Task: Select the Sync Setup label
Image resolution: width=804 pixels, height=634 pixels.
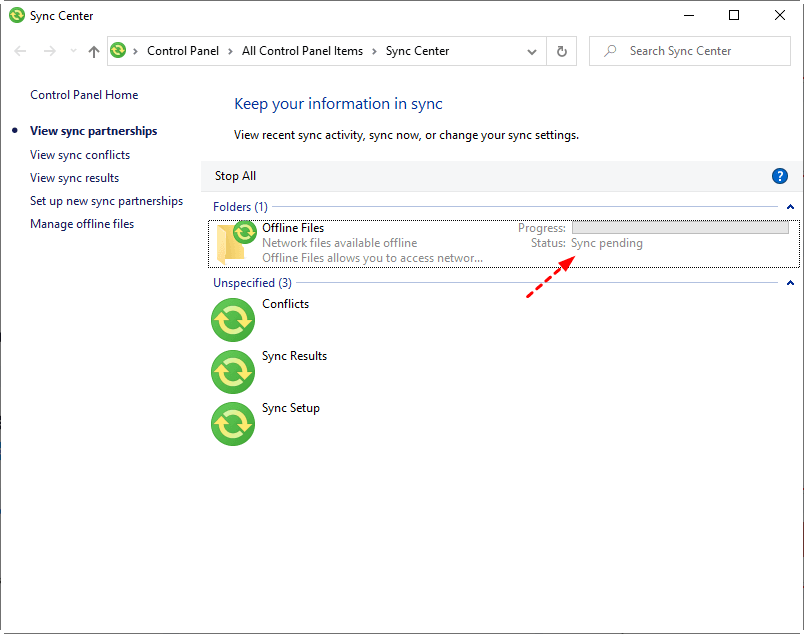Action: (x=291, y=408)
